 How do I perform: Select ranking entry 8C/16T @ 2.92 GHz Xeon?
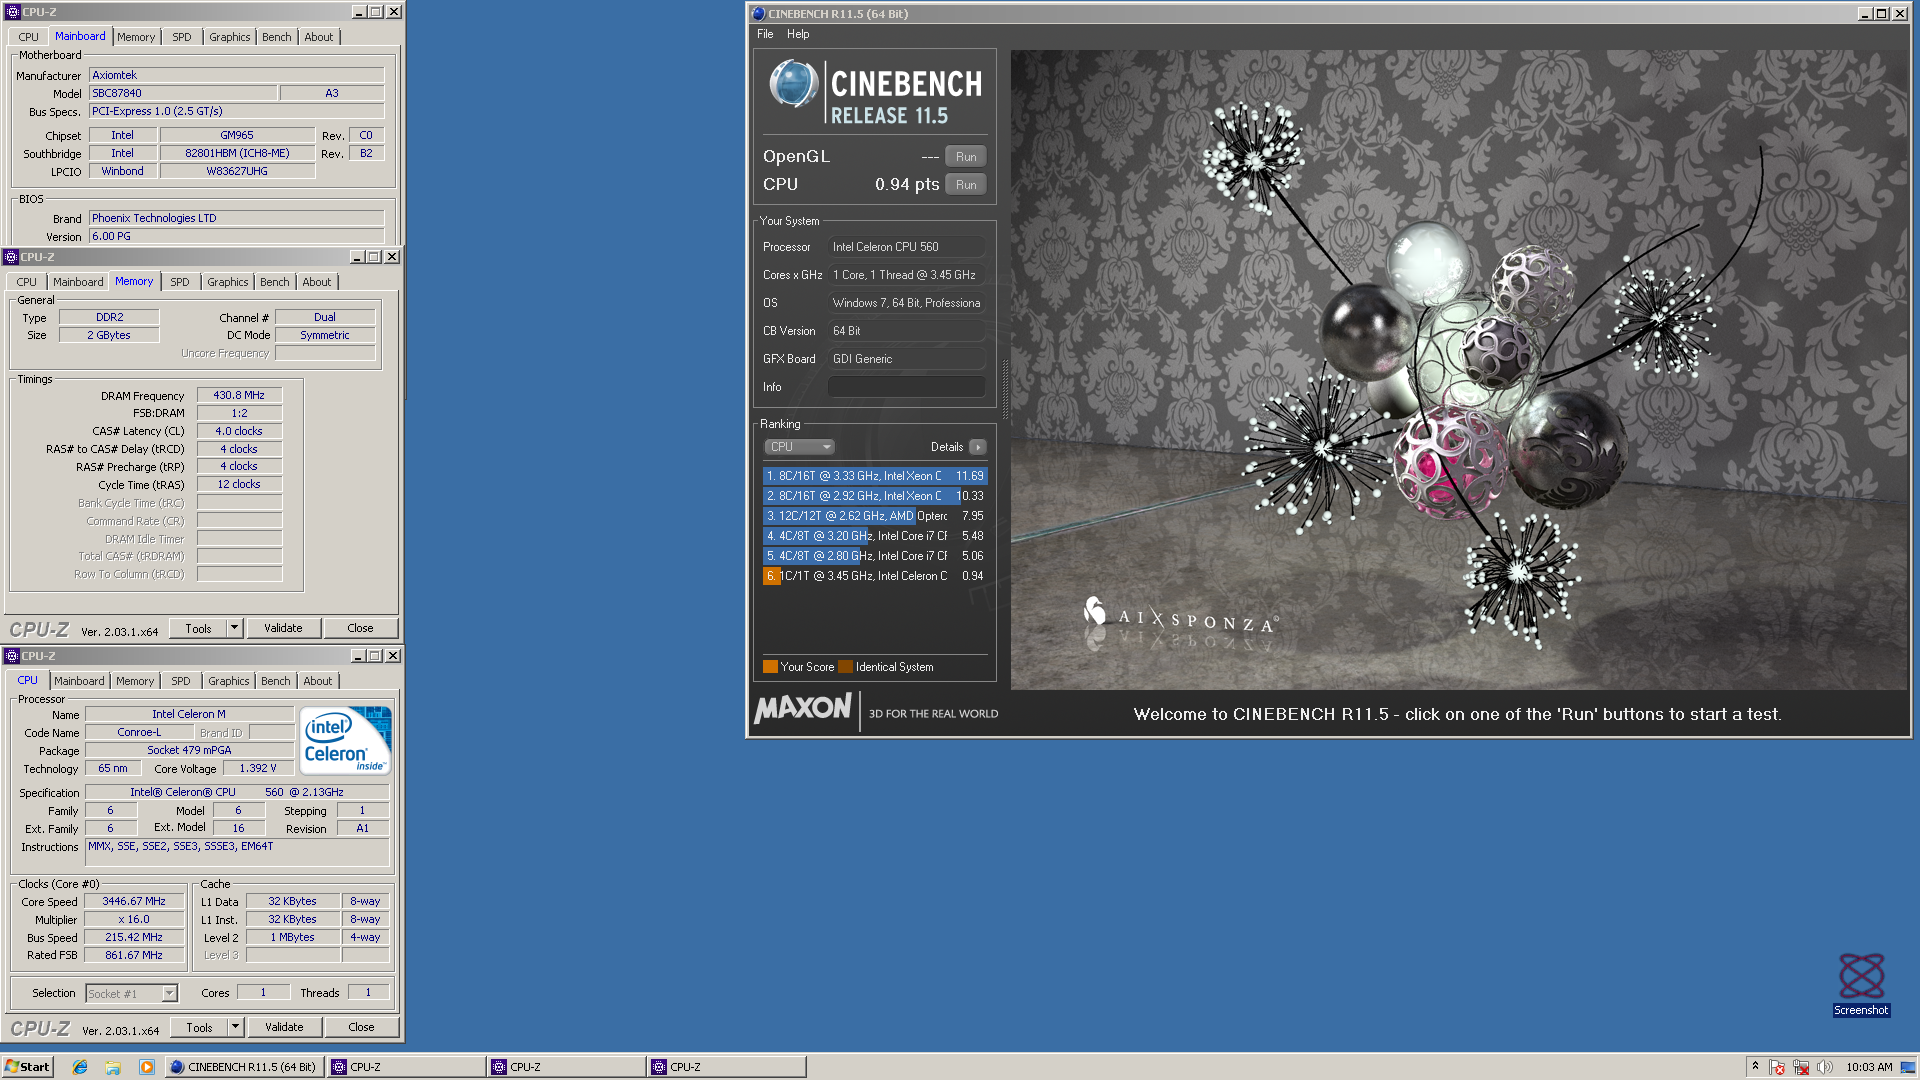(875, 496)
